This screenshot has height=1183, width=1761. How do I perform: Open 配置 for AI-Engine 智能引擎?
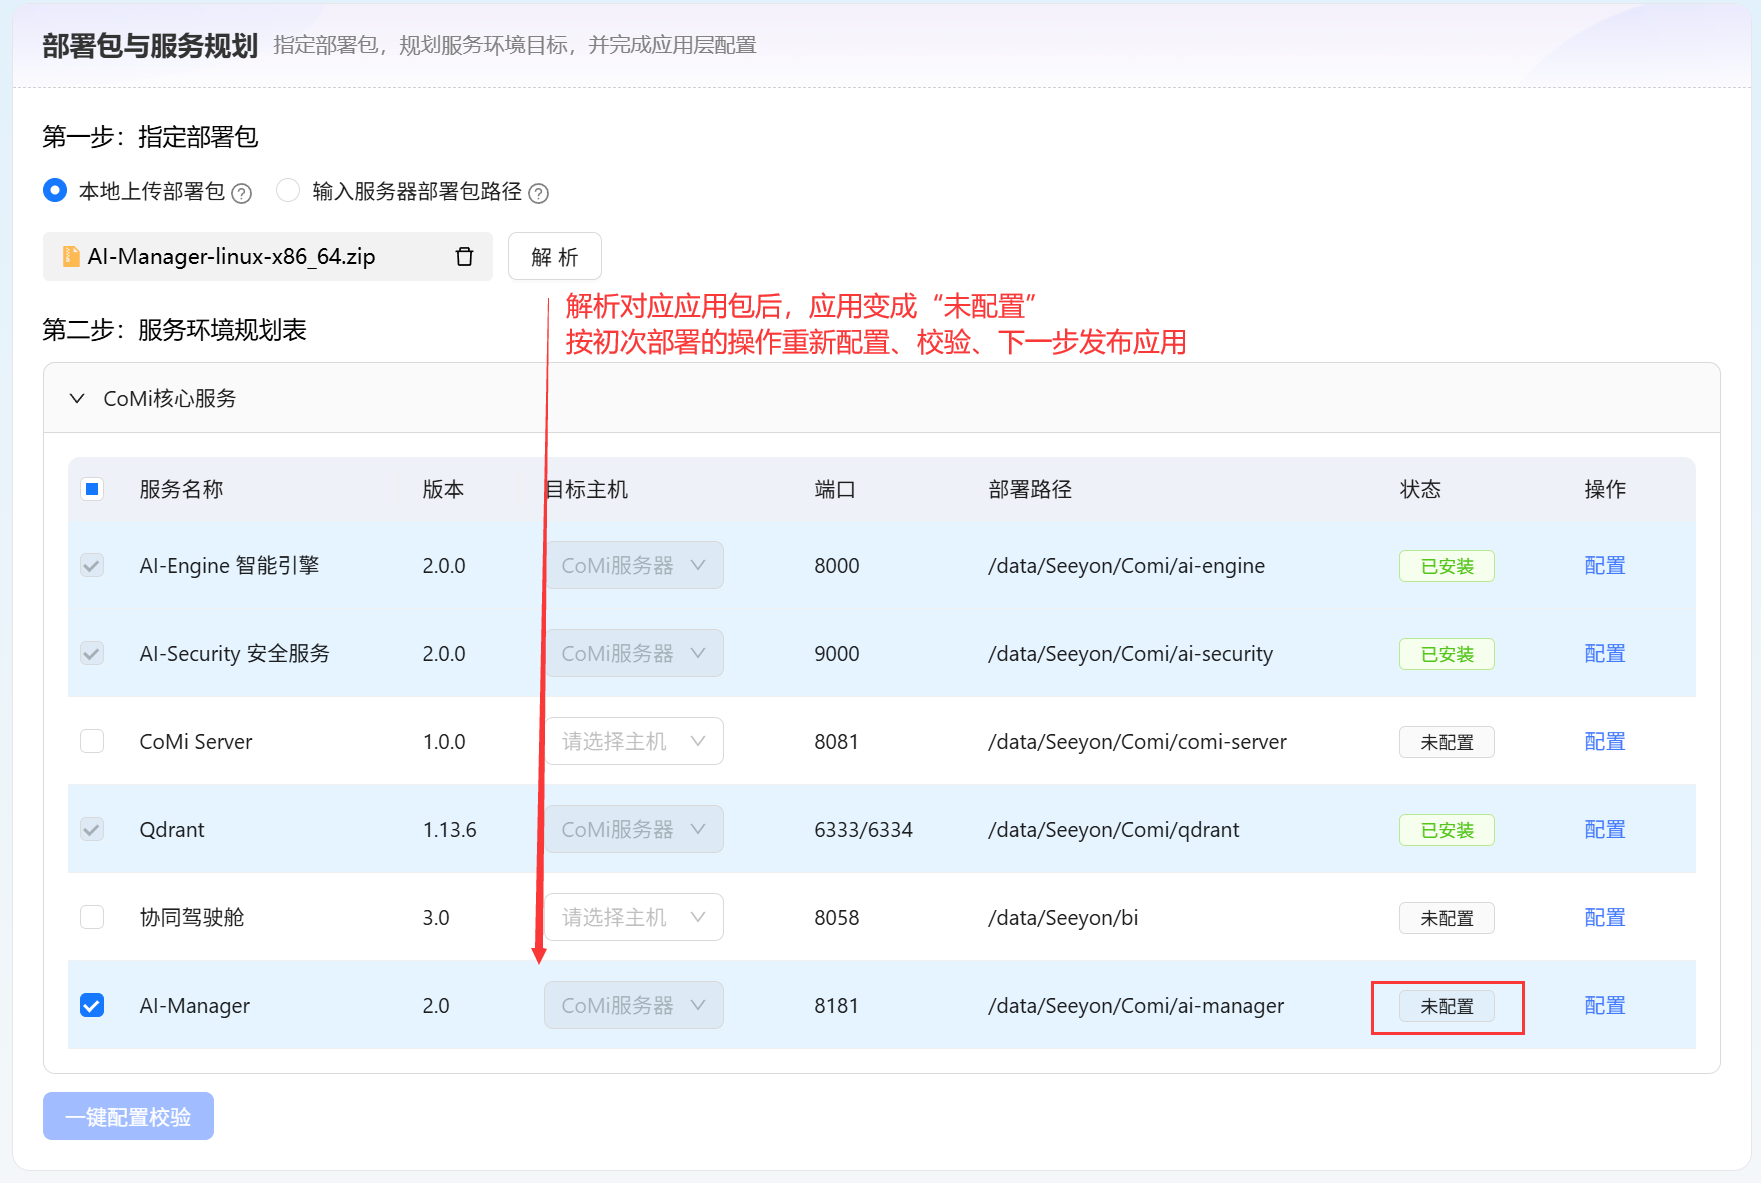click(x=1605, y=566)
